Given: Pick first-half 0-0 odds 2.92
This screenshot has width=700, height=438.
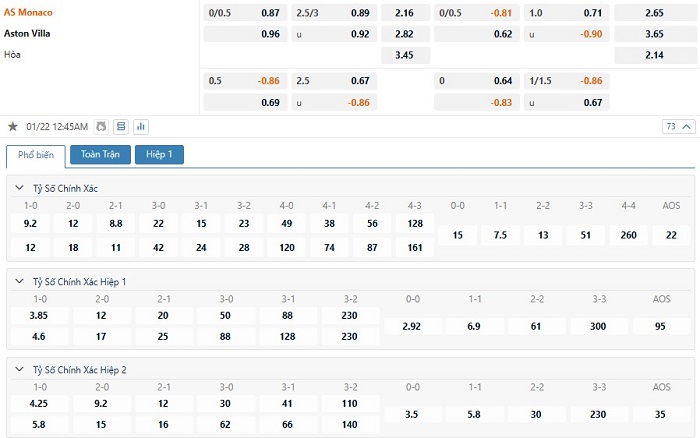Looking at the screenshot, I should click(x=412, y=327).
